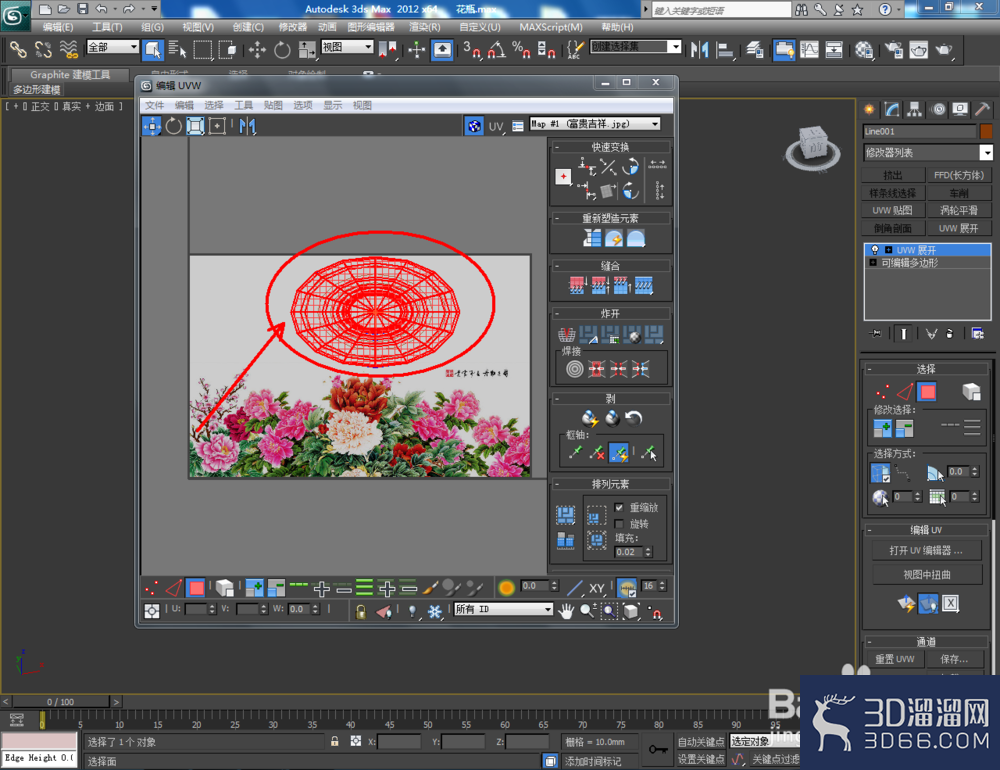Toggle the lightbulb of UVW 展开 modifier
The height and width of the screenshot is (770, 1000).
875,250
